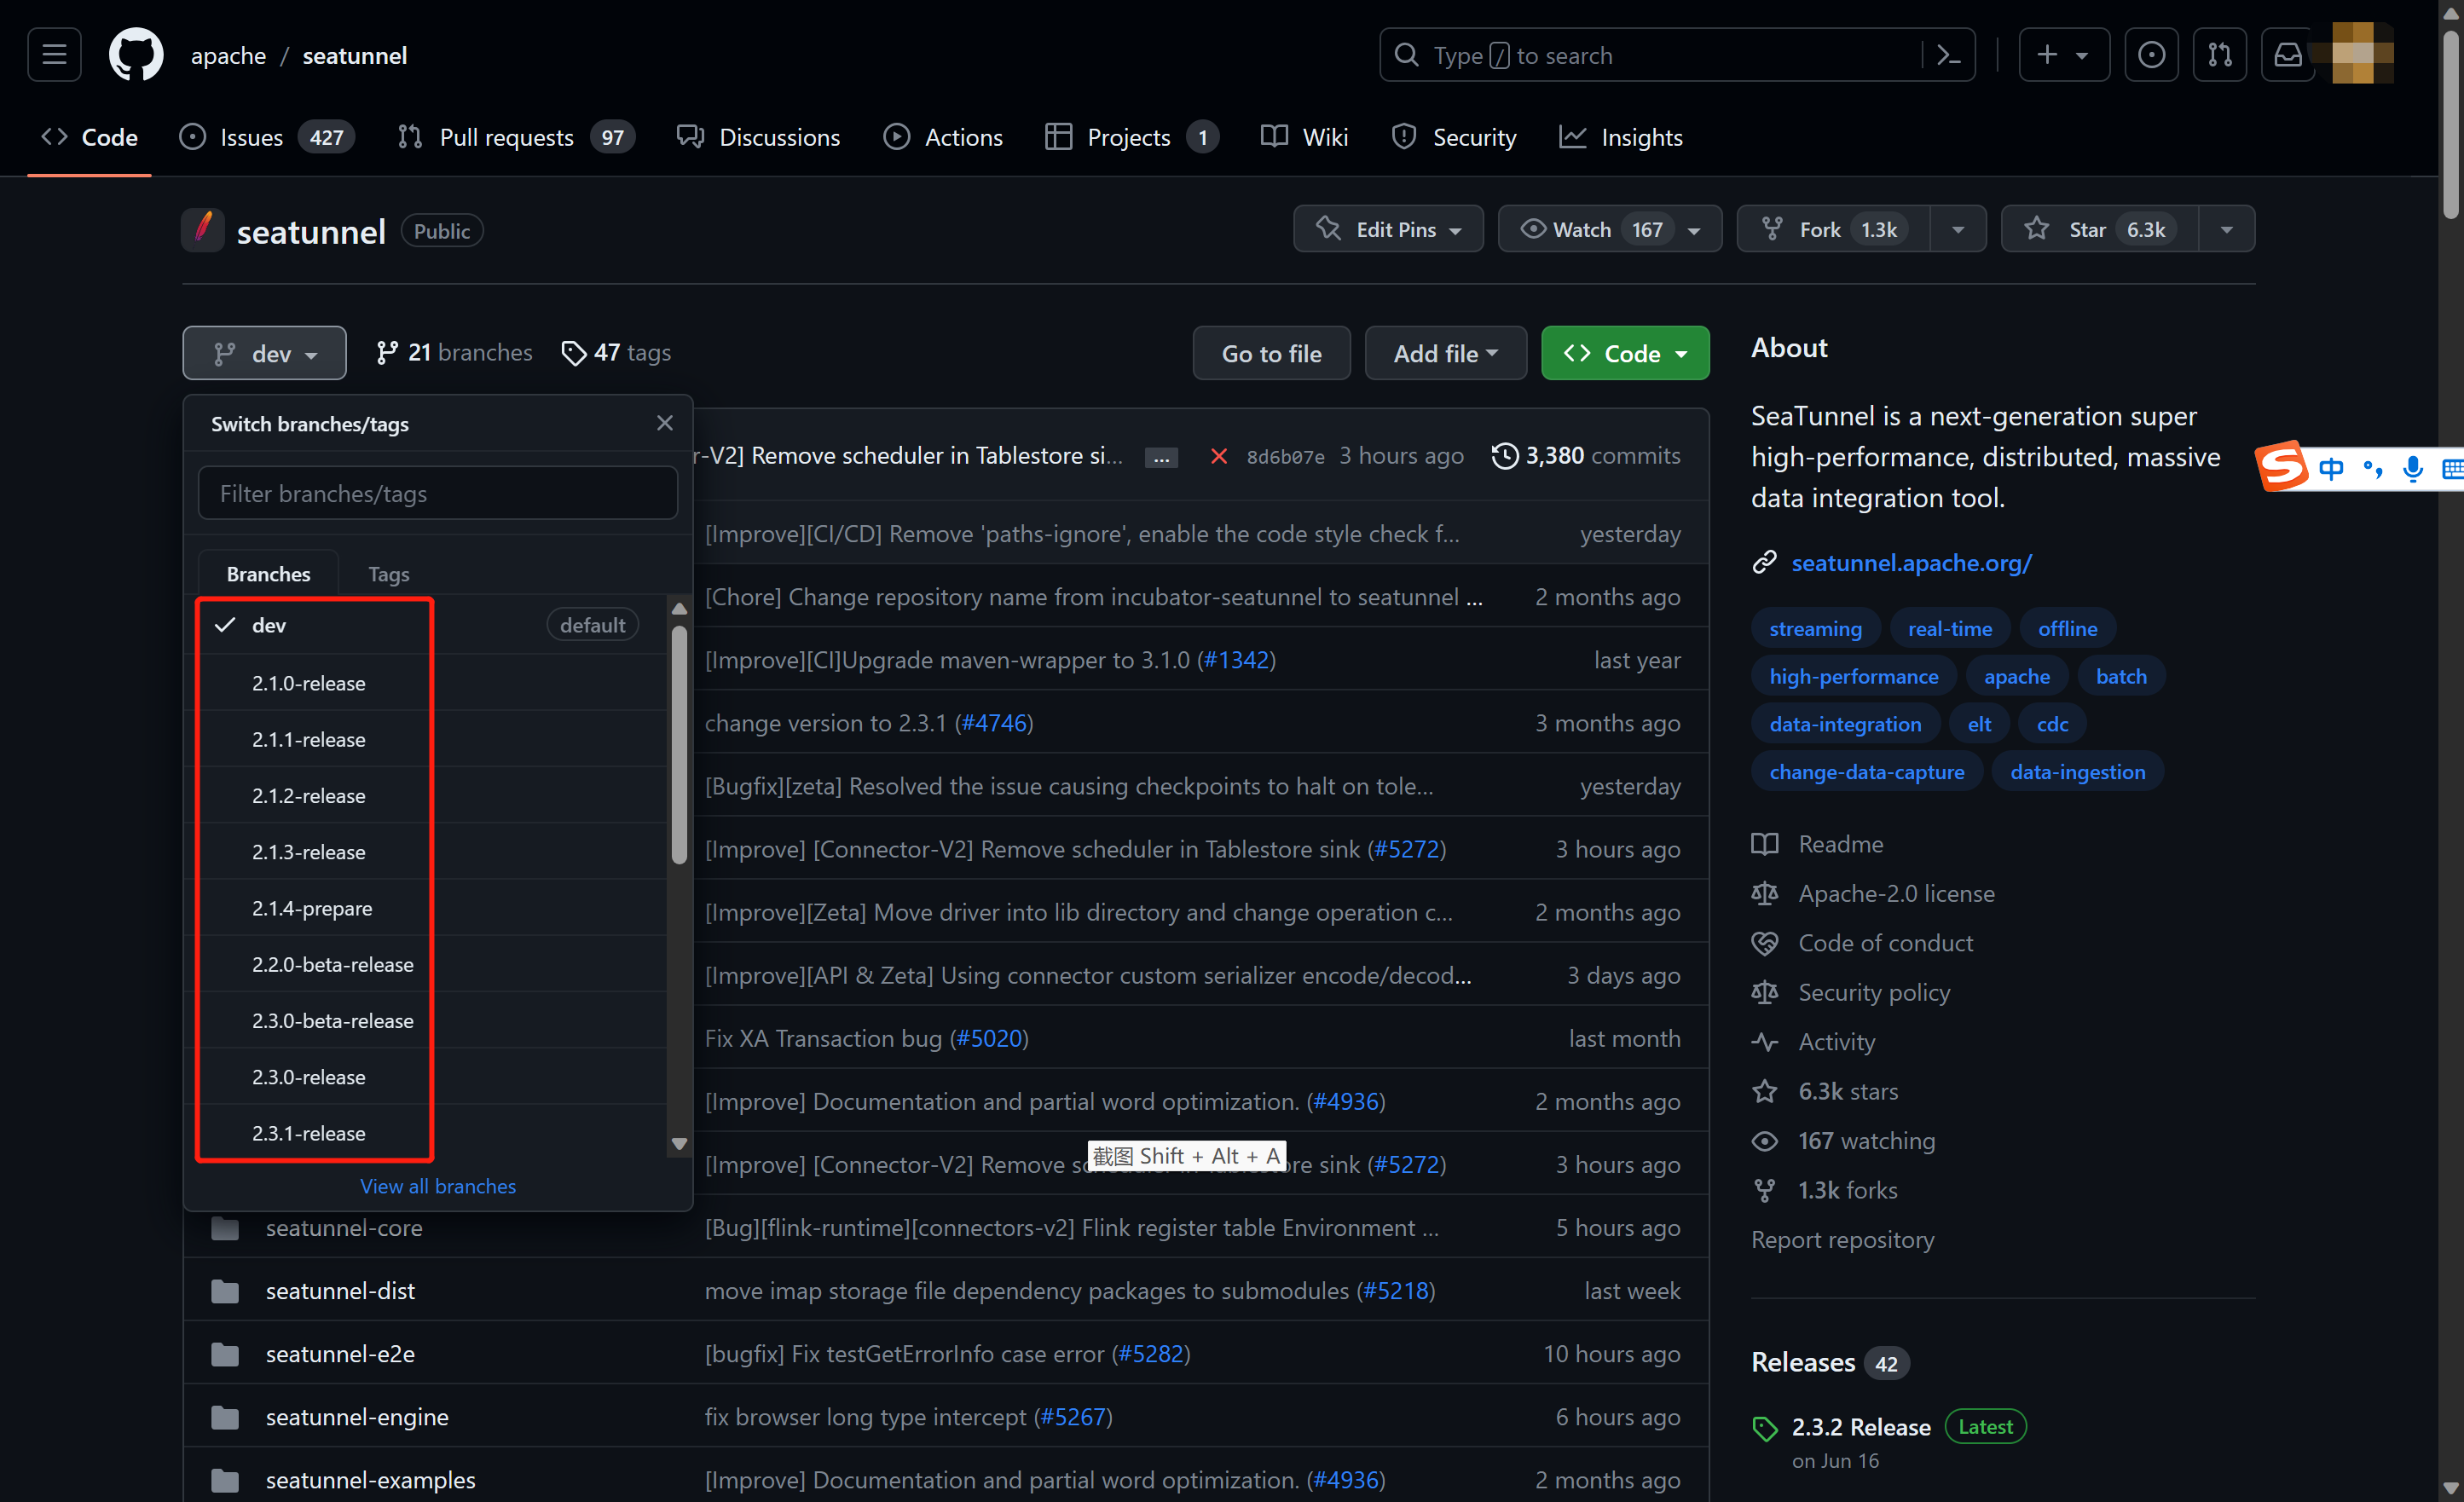Open the Watch notifications dropdown
This screenshot has width=2464, height=1502.
click(x=1609, y=230)
